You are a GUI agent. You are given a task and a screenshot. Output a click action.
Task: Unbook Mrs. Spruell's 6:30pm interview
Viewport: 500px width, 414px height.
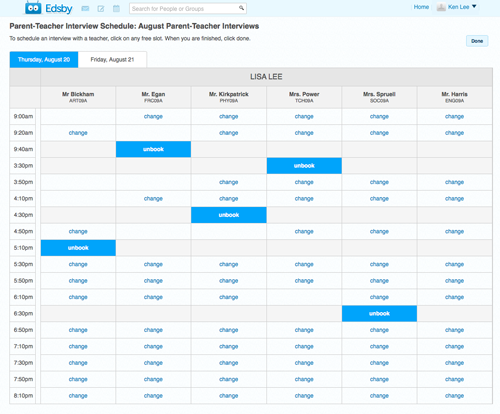tap(379, 313)
